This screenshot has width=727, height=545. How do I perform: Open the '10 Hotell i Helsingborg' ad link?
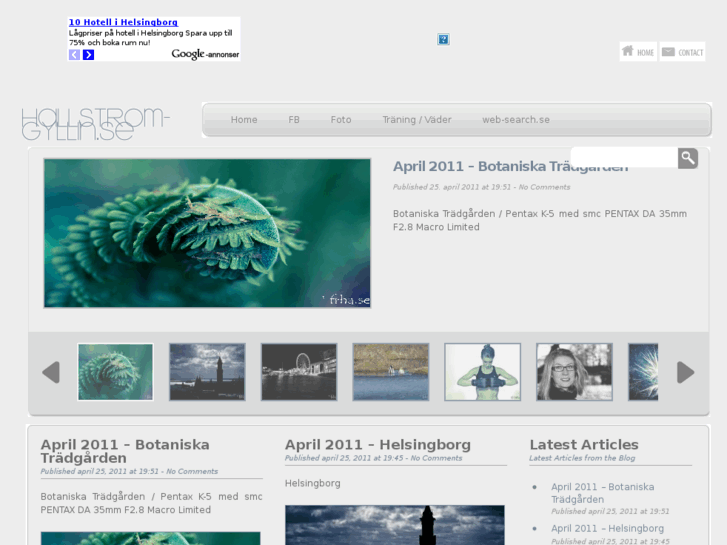(x=123, y=22)
